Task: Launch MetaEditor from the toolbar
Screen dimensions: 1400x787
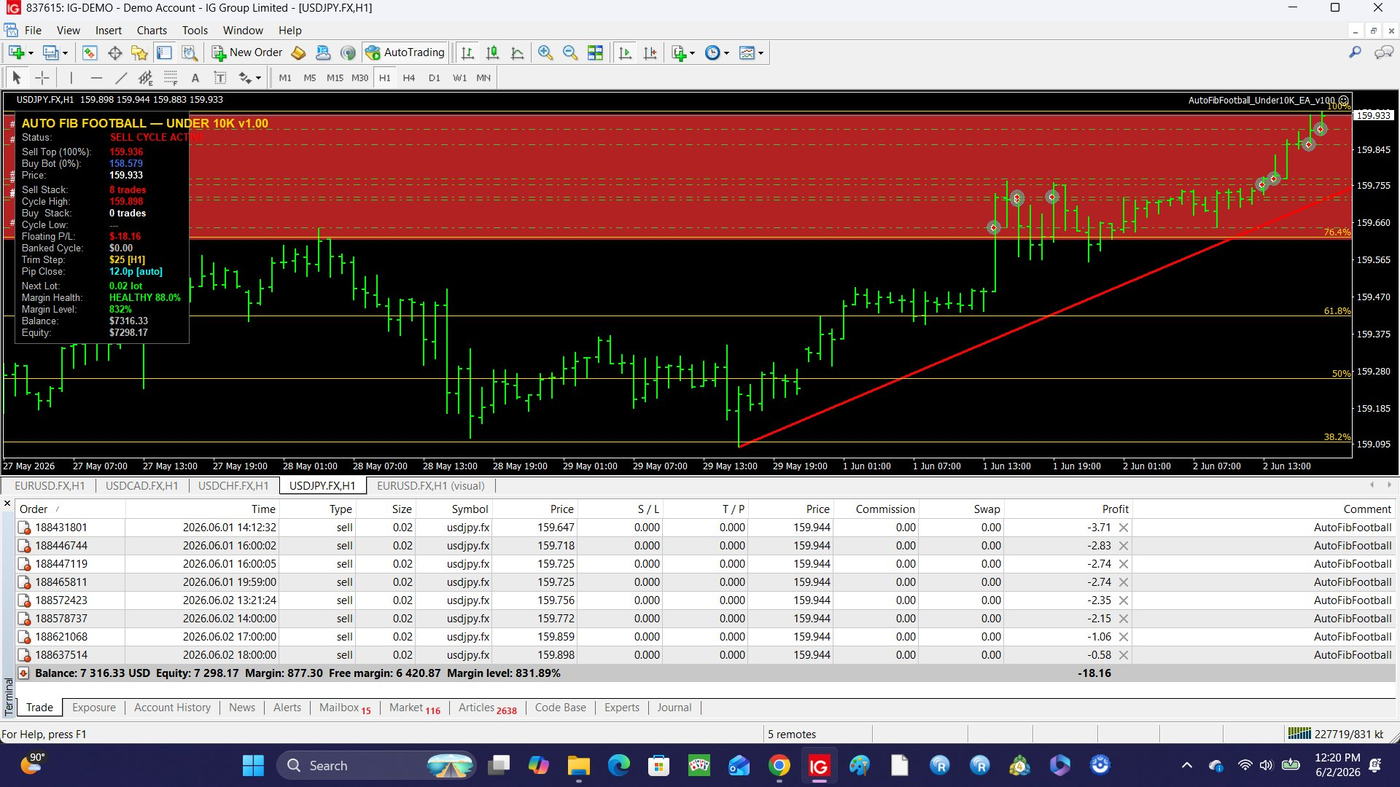Action: 298,52
